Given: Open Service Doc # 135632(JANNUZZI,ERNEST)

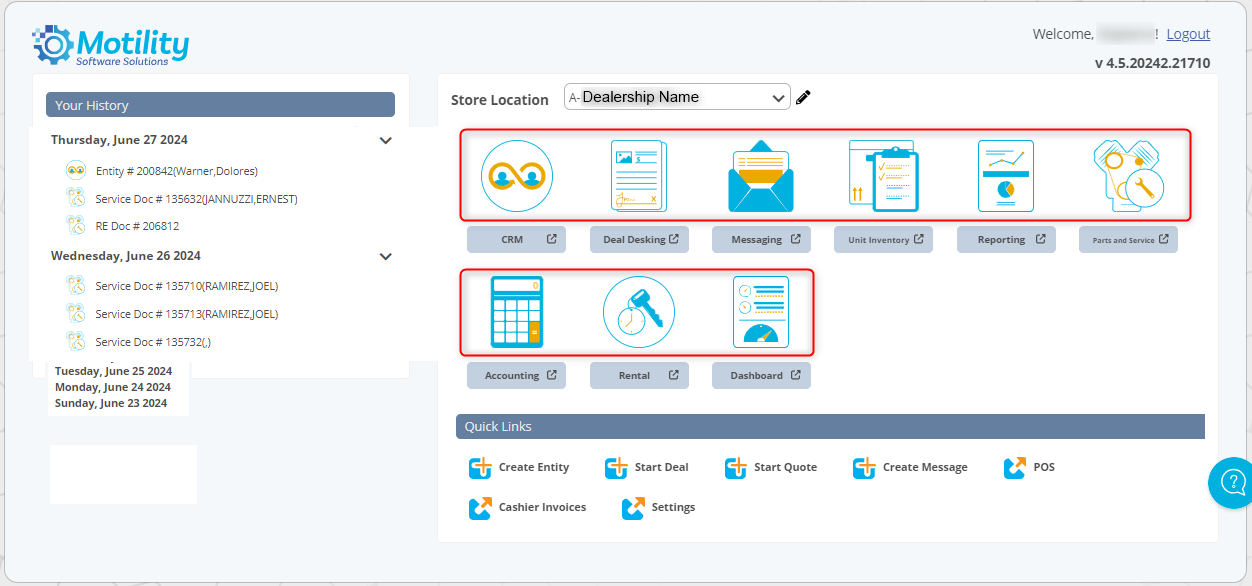Looking at the screenshot, I should (x=196, y=199).
